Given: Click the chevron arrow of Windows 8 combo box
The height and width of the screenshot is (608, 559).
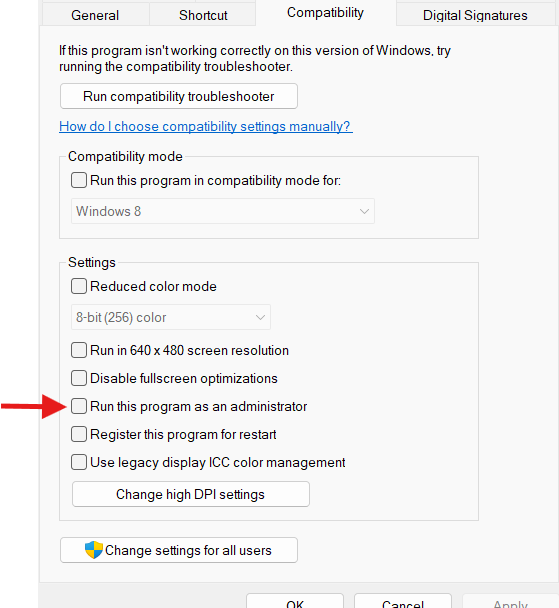Looking at the screenshot, I should [364, 211].
